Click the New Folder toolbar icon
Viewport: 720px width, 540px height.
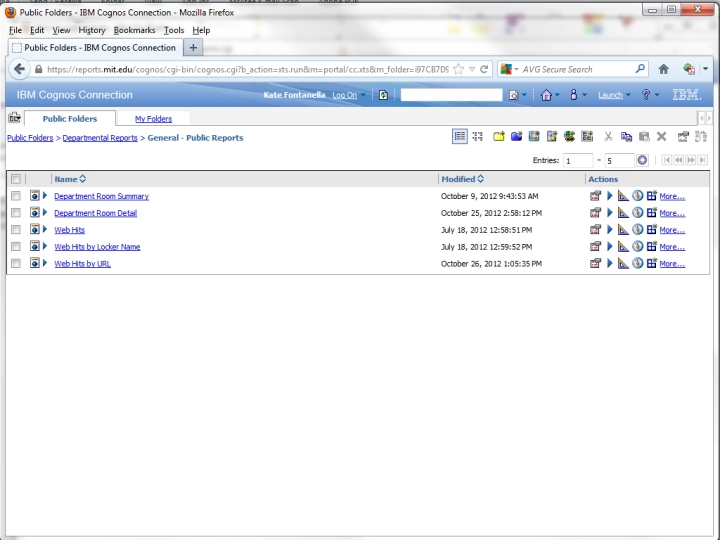click(x=499, y=137)
